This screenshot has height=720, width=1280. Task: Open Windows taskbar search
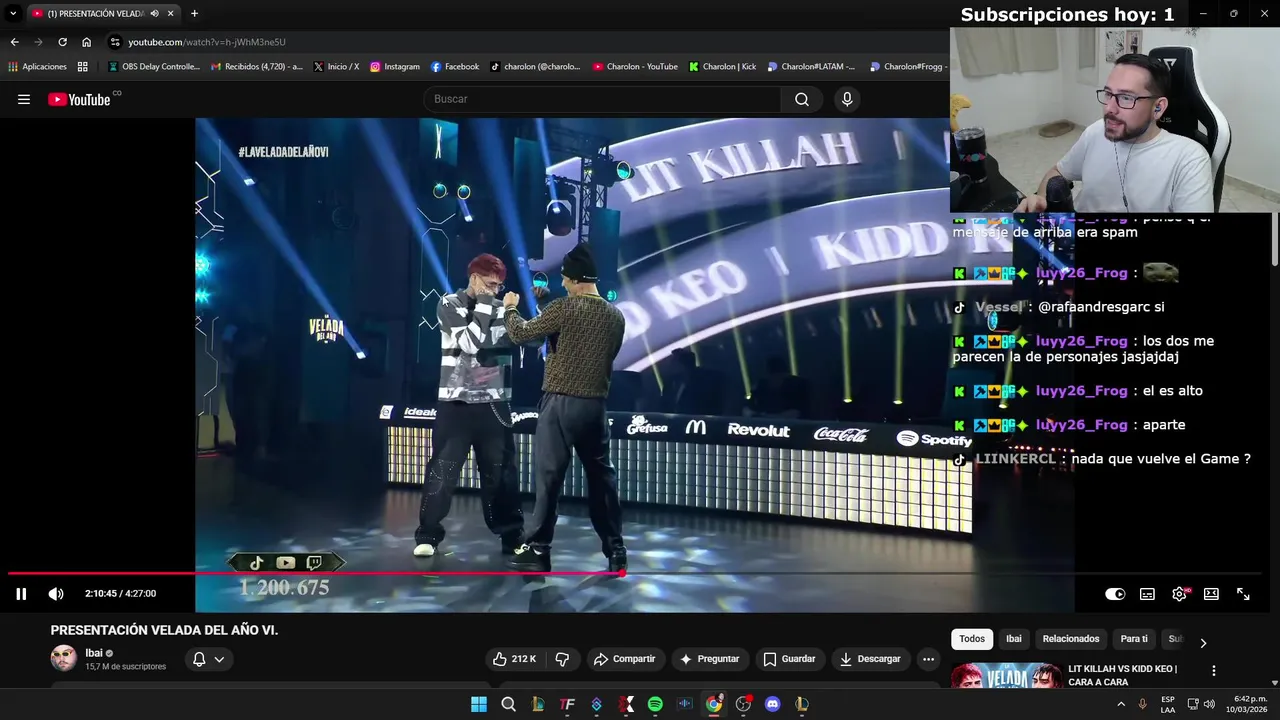coord(508,704)
